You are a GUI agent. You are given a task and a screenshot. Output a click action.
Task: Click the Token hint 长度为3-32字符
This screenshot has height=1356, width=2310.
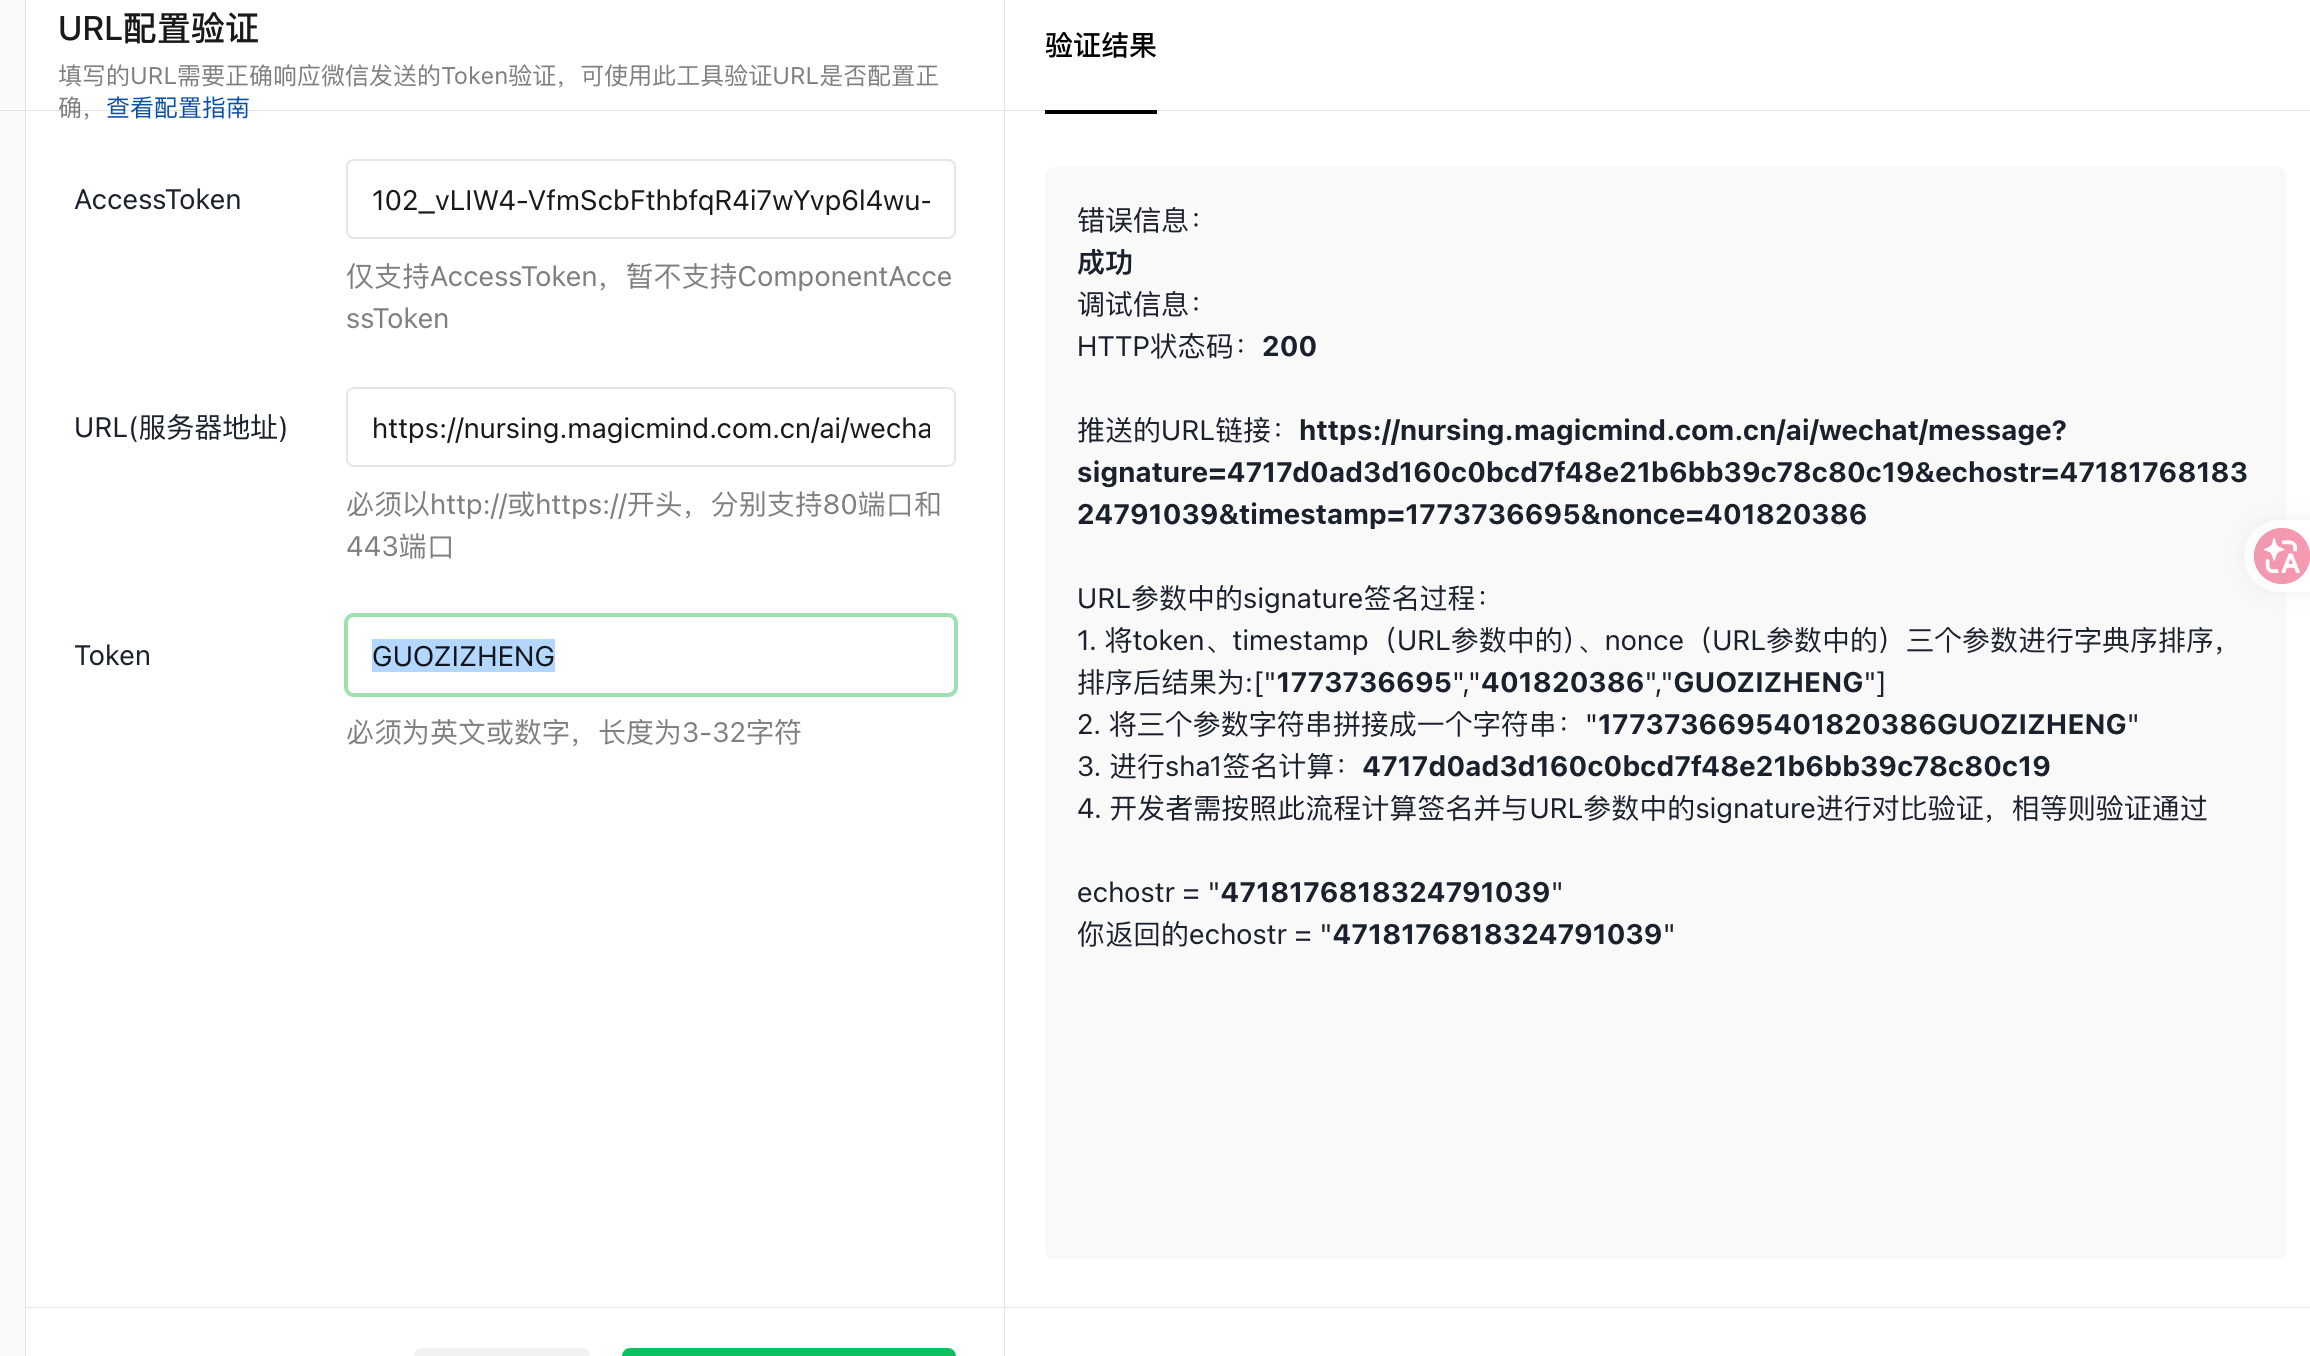[x=574, y=733]
